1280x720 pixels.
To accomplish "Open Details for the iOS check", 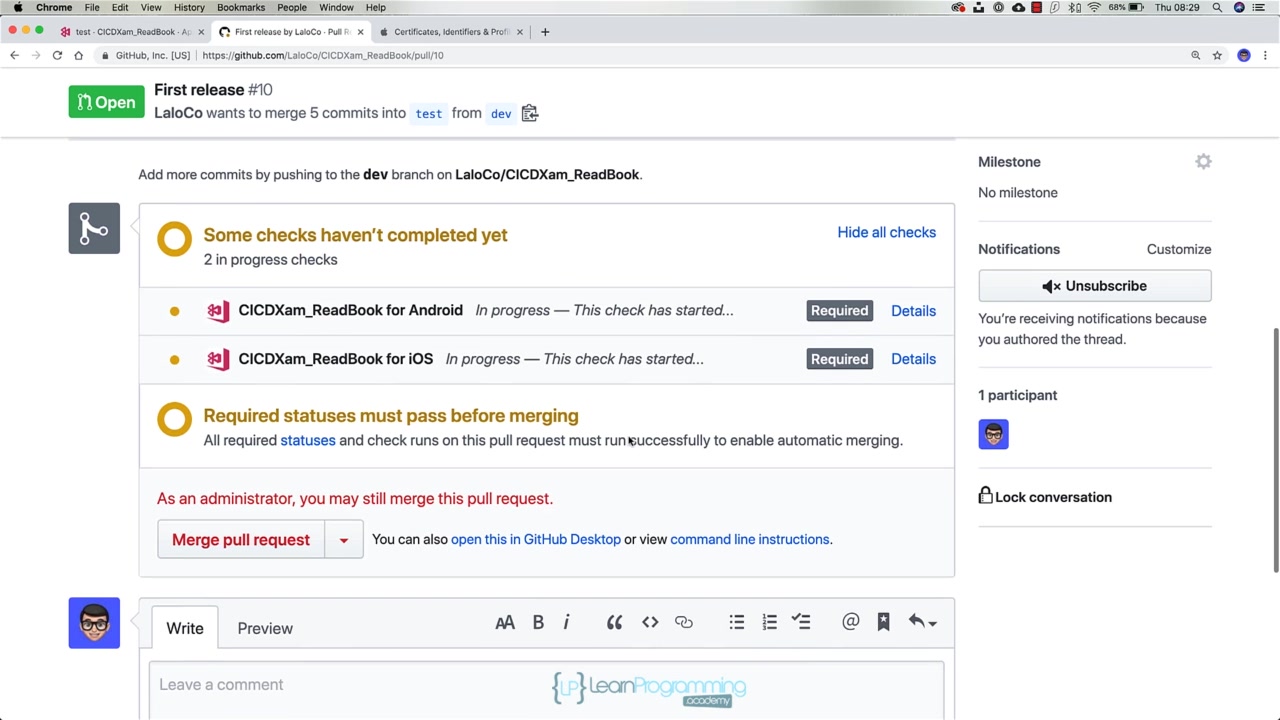I will pos(913,359).
